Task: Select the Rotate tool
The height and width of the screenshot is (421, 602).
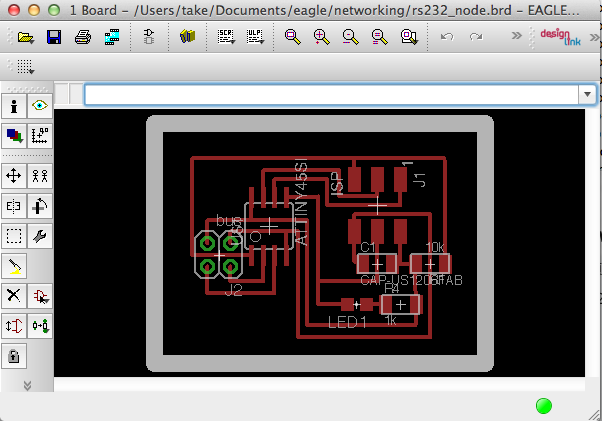Action: pyautogui.click(x=40, y=206)
